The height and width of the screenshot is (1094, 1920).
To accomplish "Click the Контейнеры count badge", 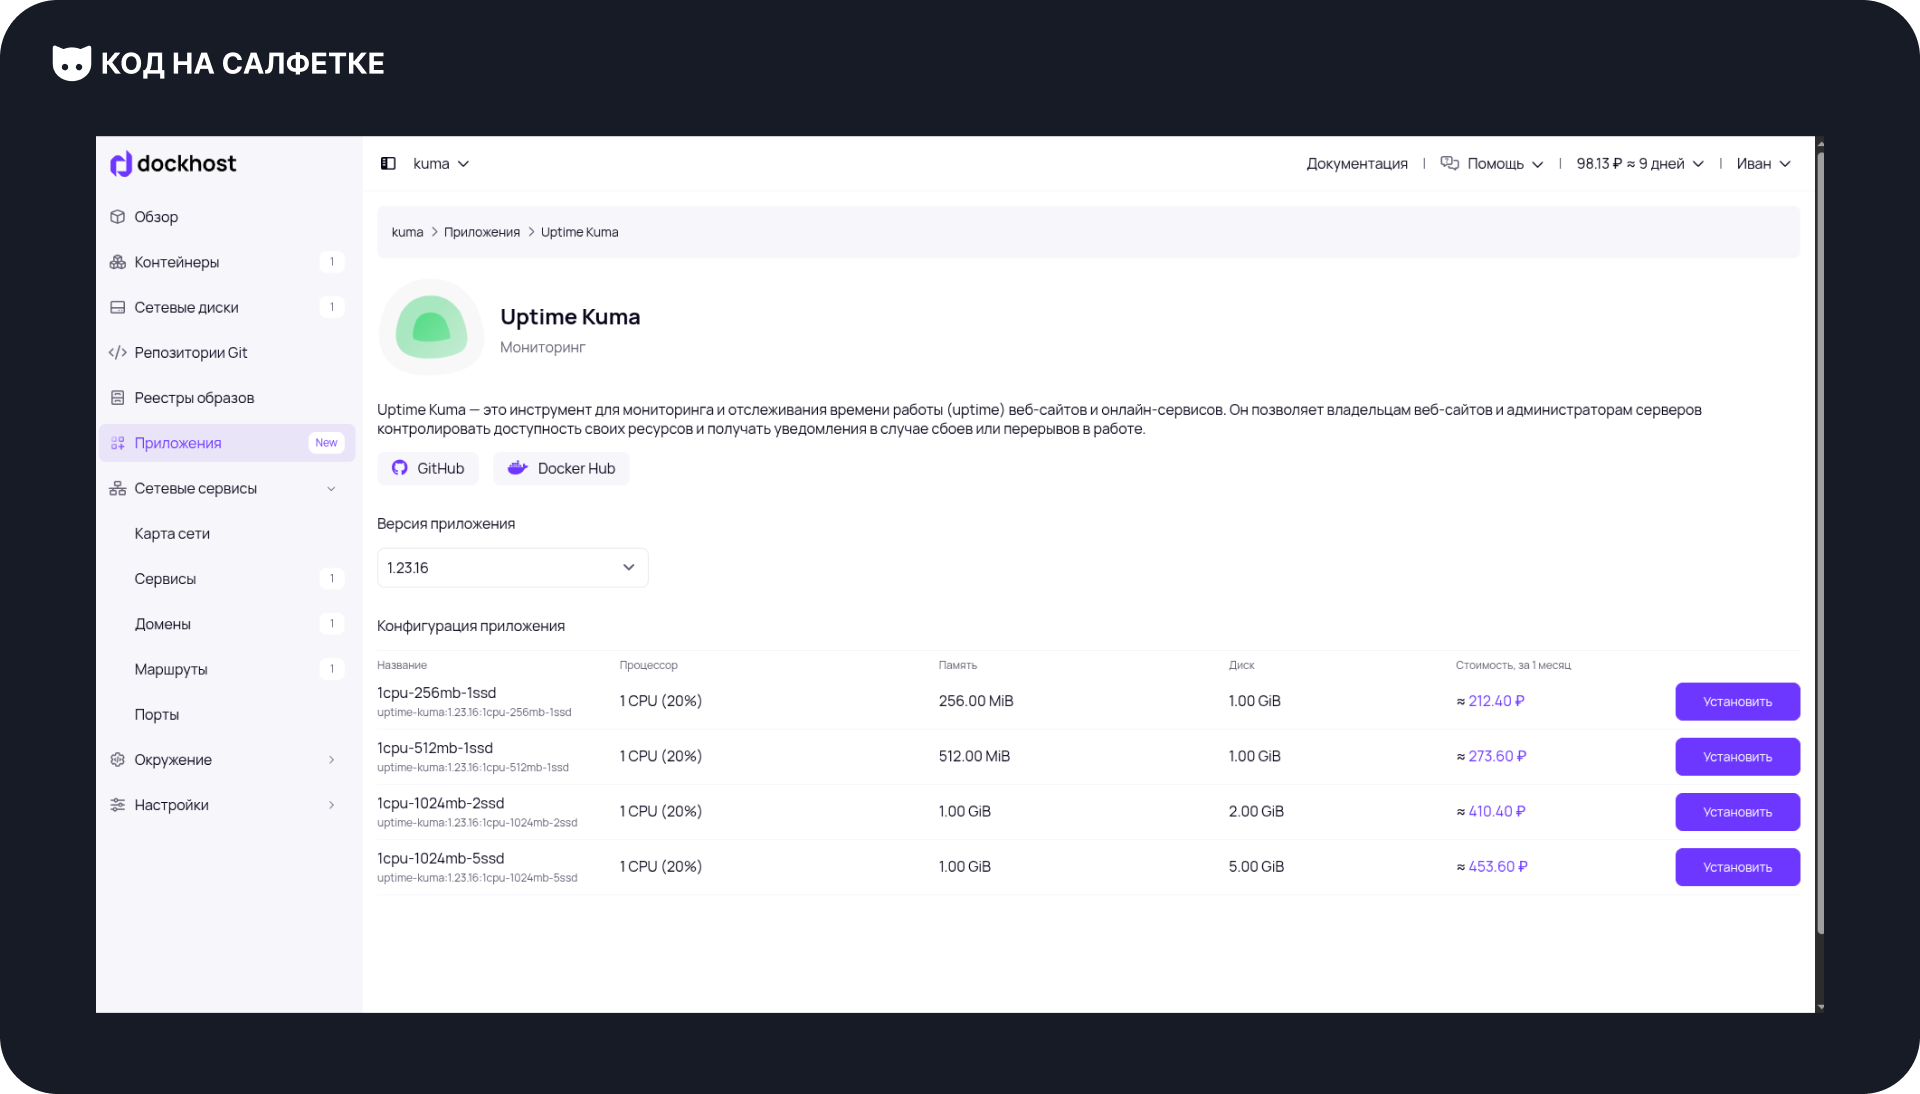I will coord(332,262).
